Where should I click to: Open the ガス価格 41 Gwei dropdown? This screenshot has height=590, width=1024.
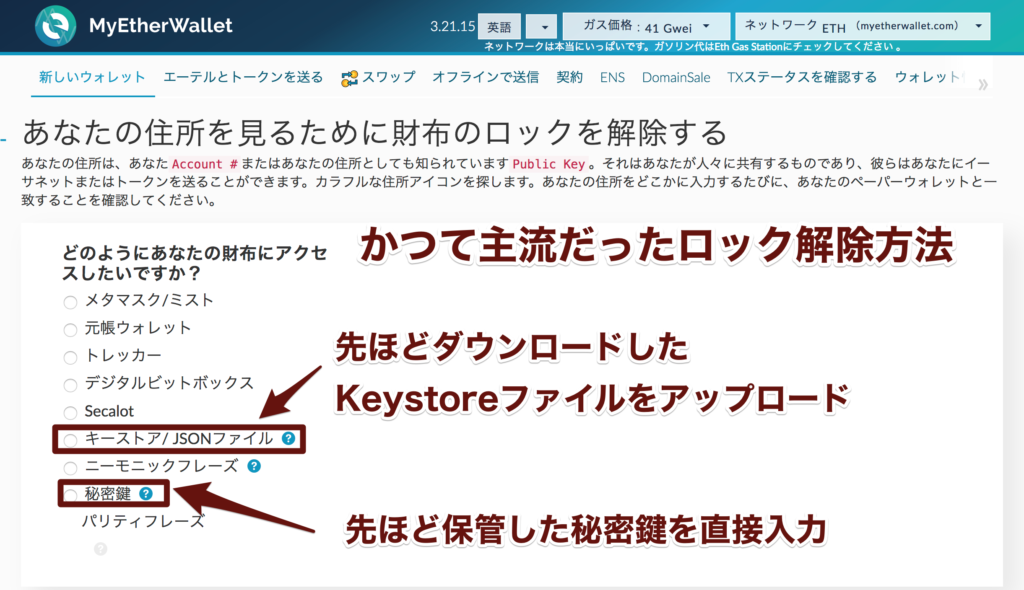tap(646, 27)
